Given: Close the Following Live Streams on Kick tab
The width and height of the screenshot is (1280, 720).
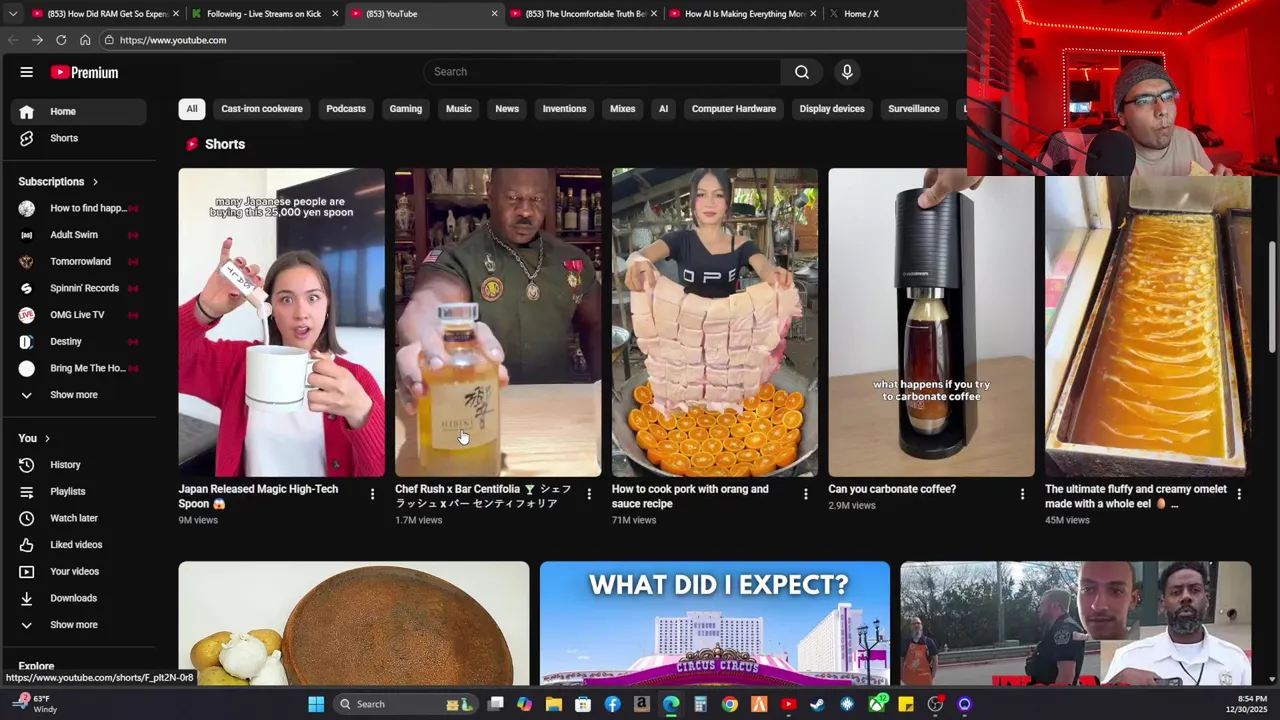Looking at the screenshot, I should [335, 14].
